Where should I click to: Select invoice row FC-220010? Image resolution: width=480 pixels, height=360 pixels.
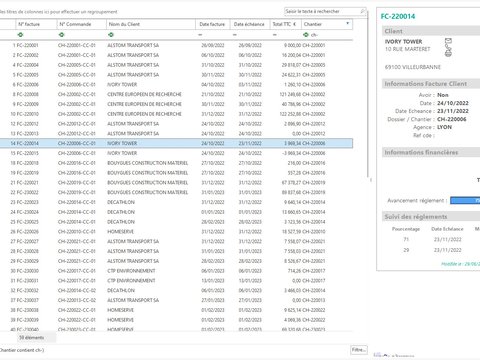click(x=176, y=114)
